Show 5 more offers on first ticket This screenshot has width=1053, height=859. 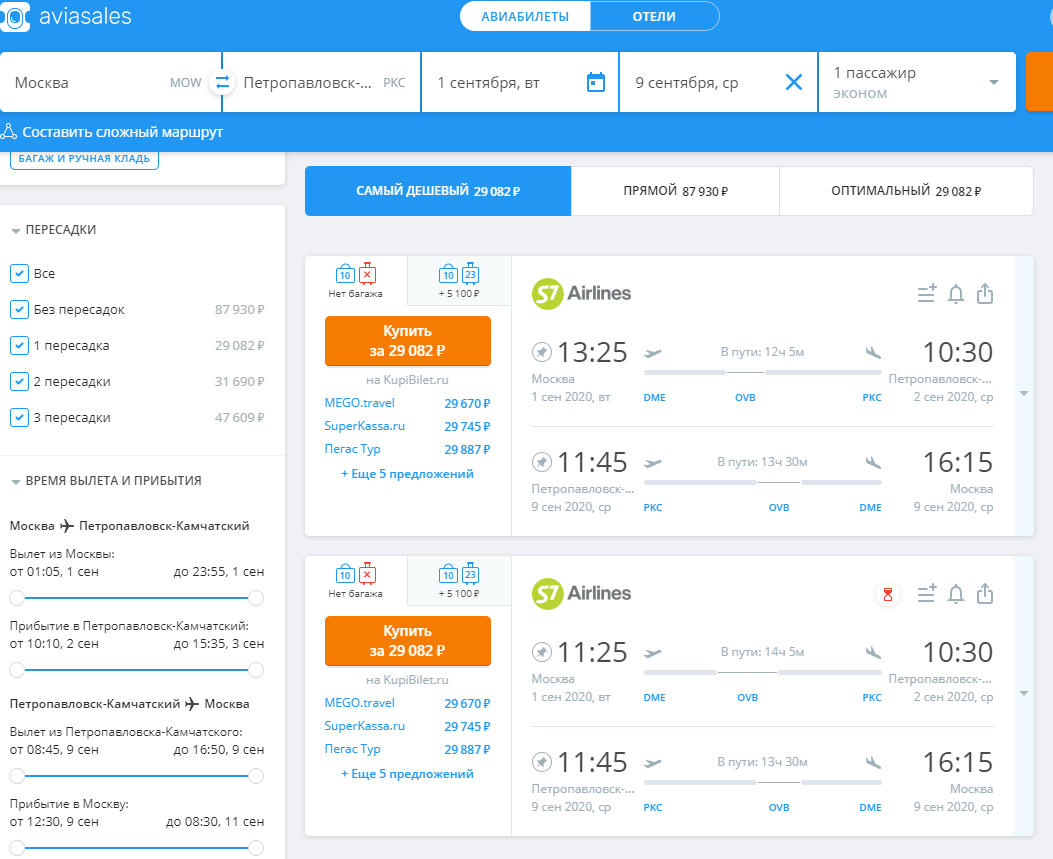[x=408, y=474]
